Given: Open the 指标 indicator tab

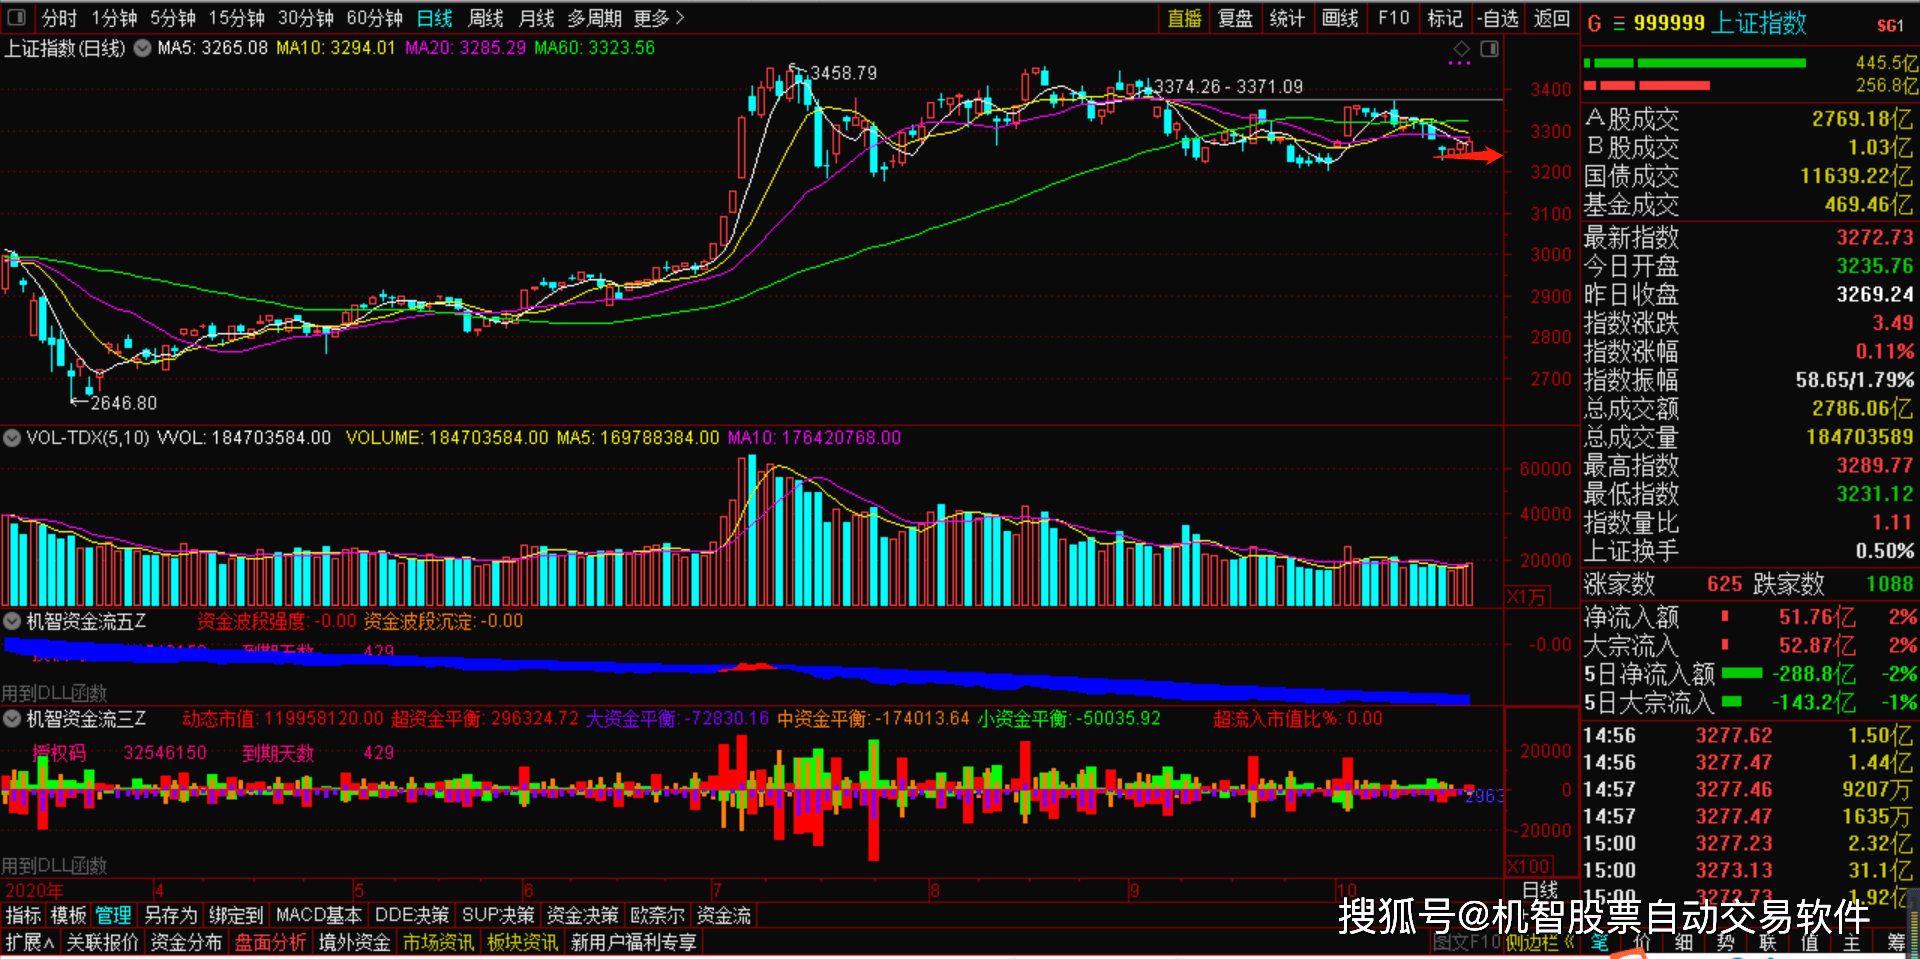Looking at the screenshot, I should point(23,915).
